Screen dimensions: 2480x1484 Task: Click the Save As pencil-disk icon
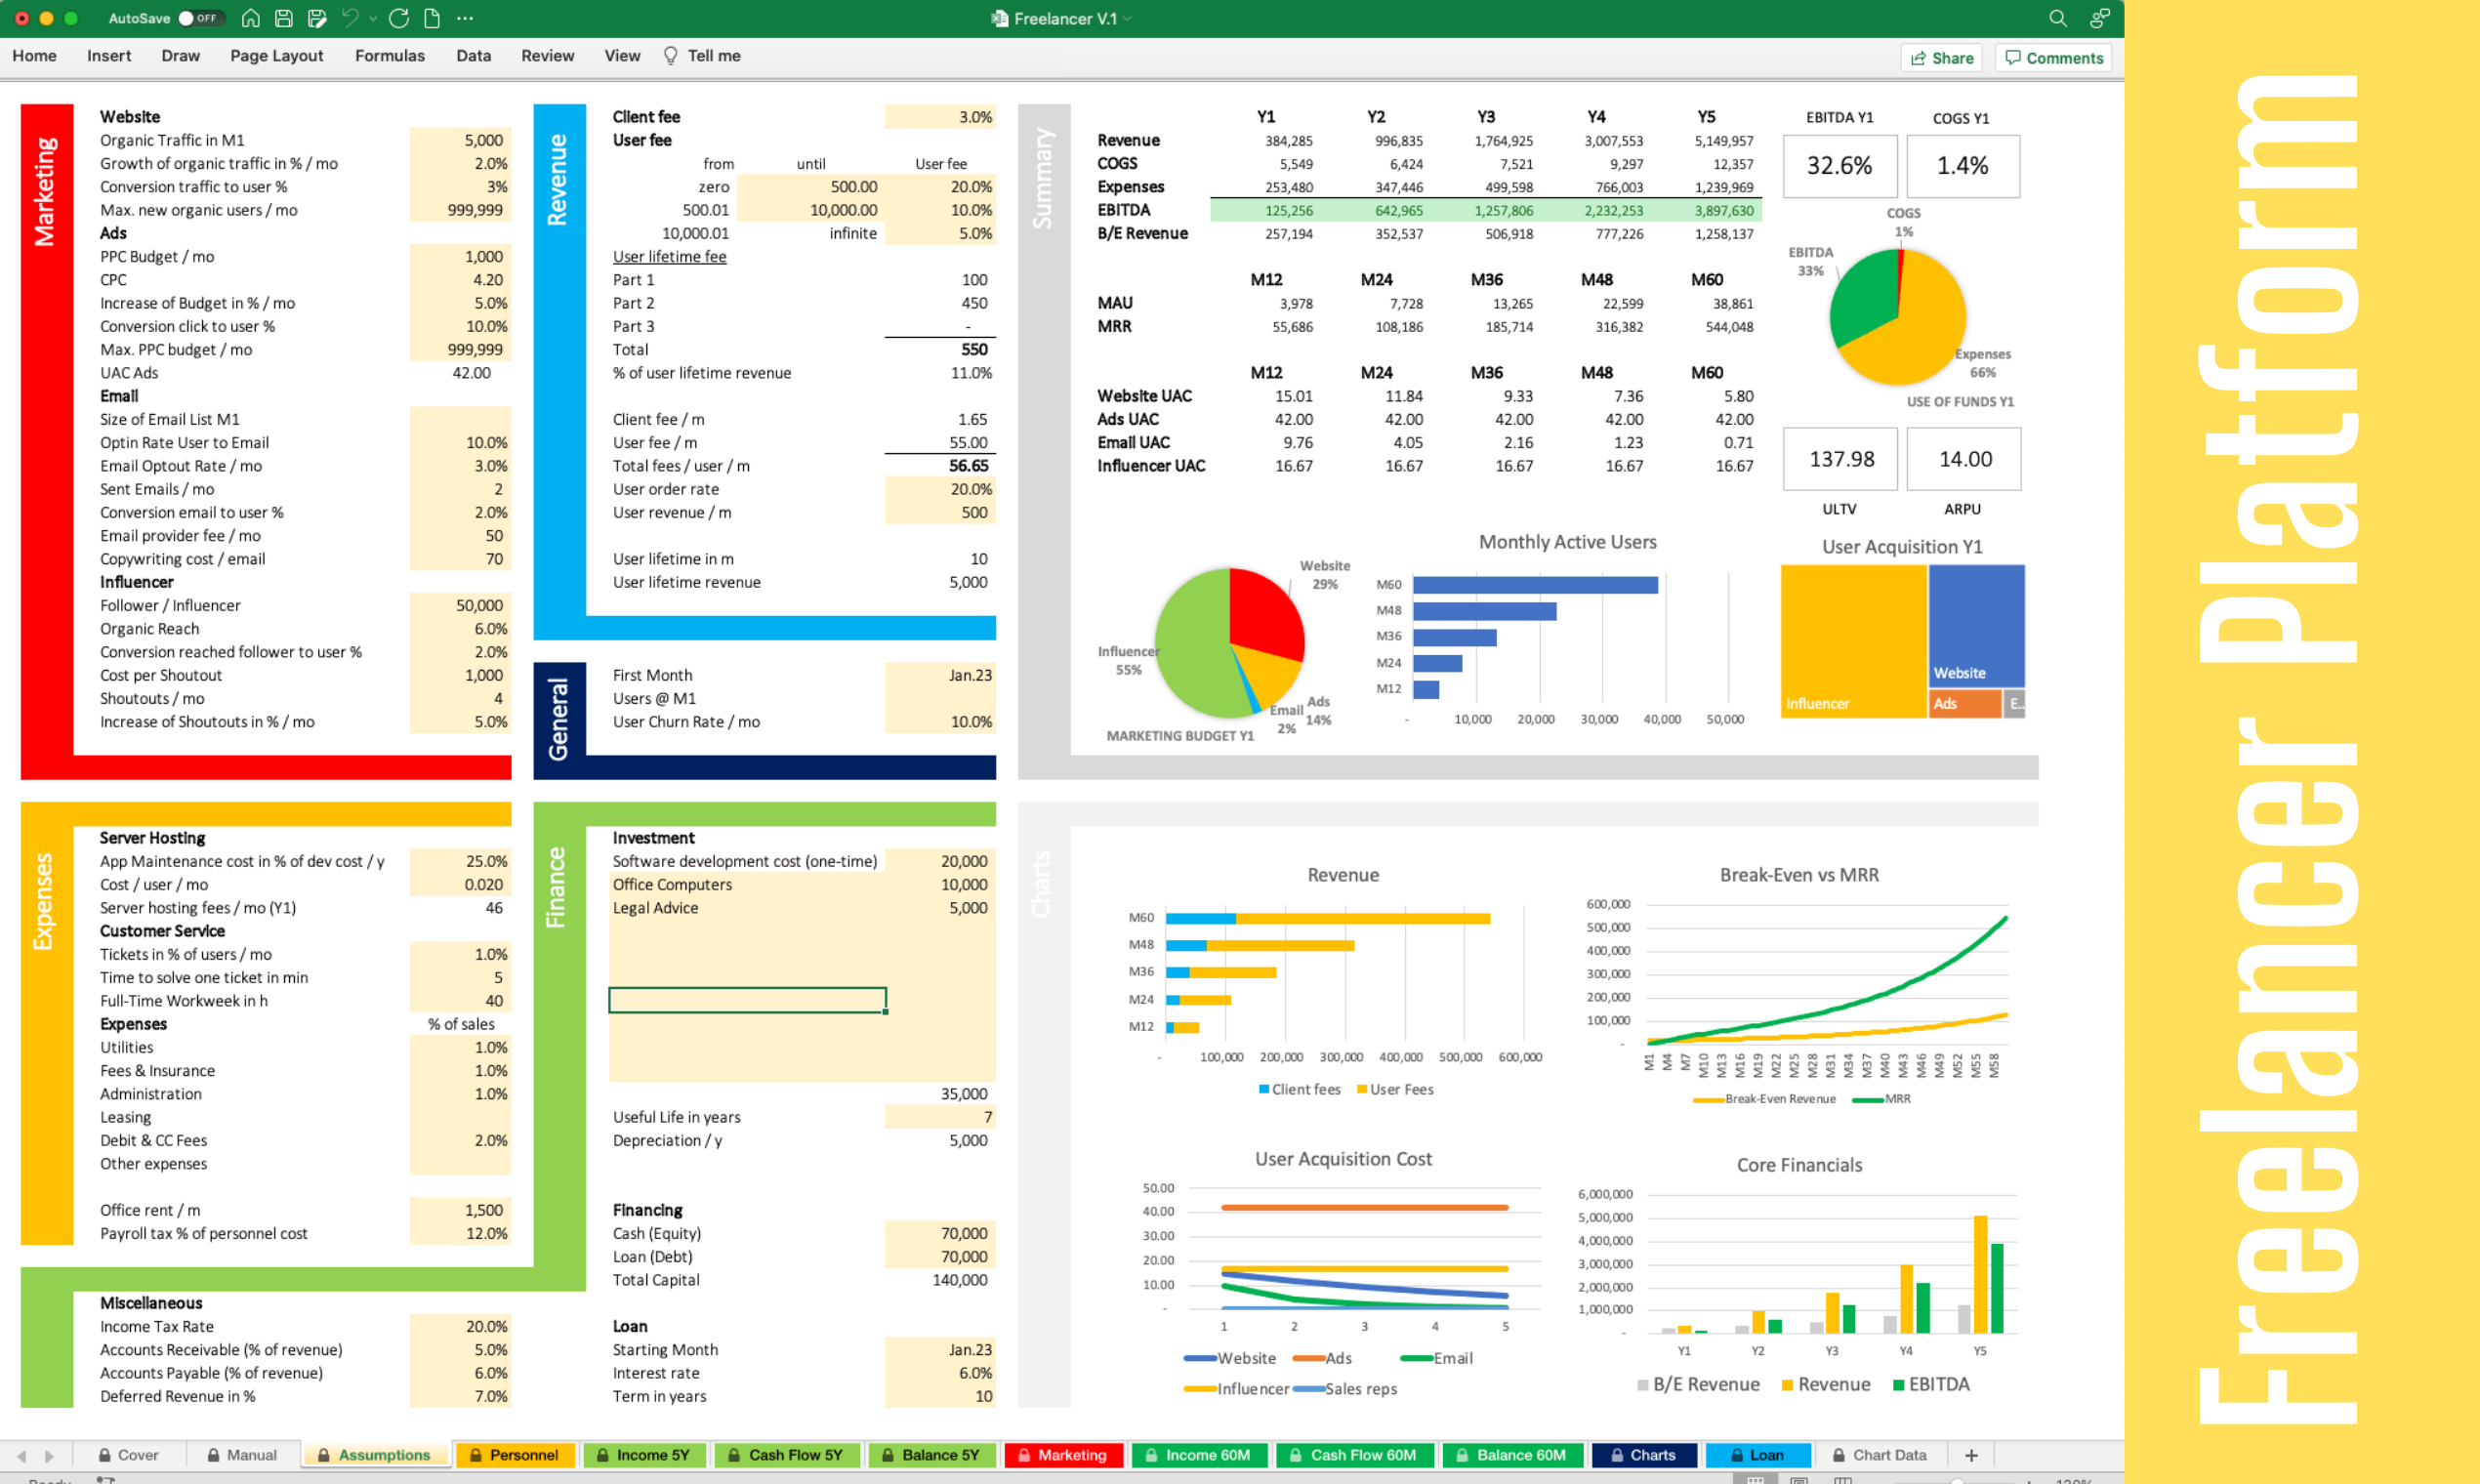[317, 18]
